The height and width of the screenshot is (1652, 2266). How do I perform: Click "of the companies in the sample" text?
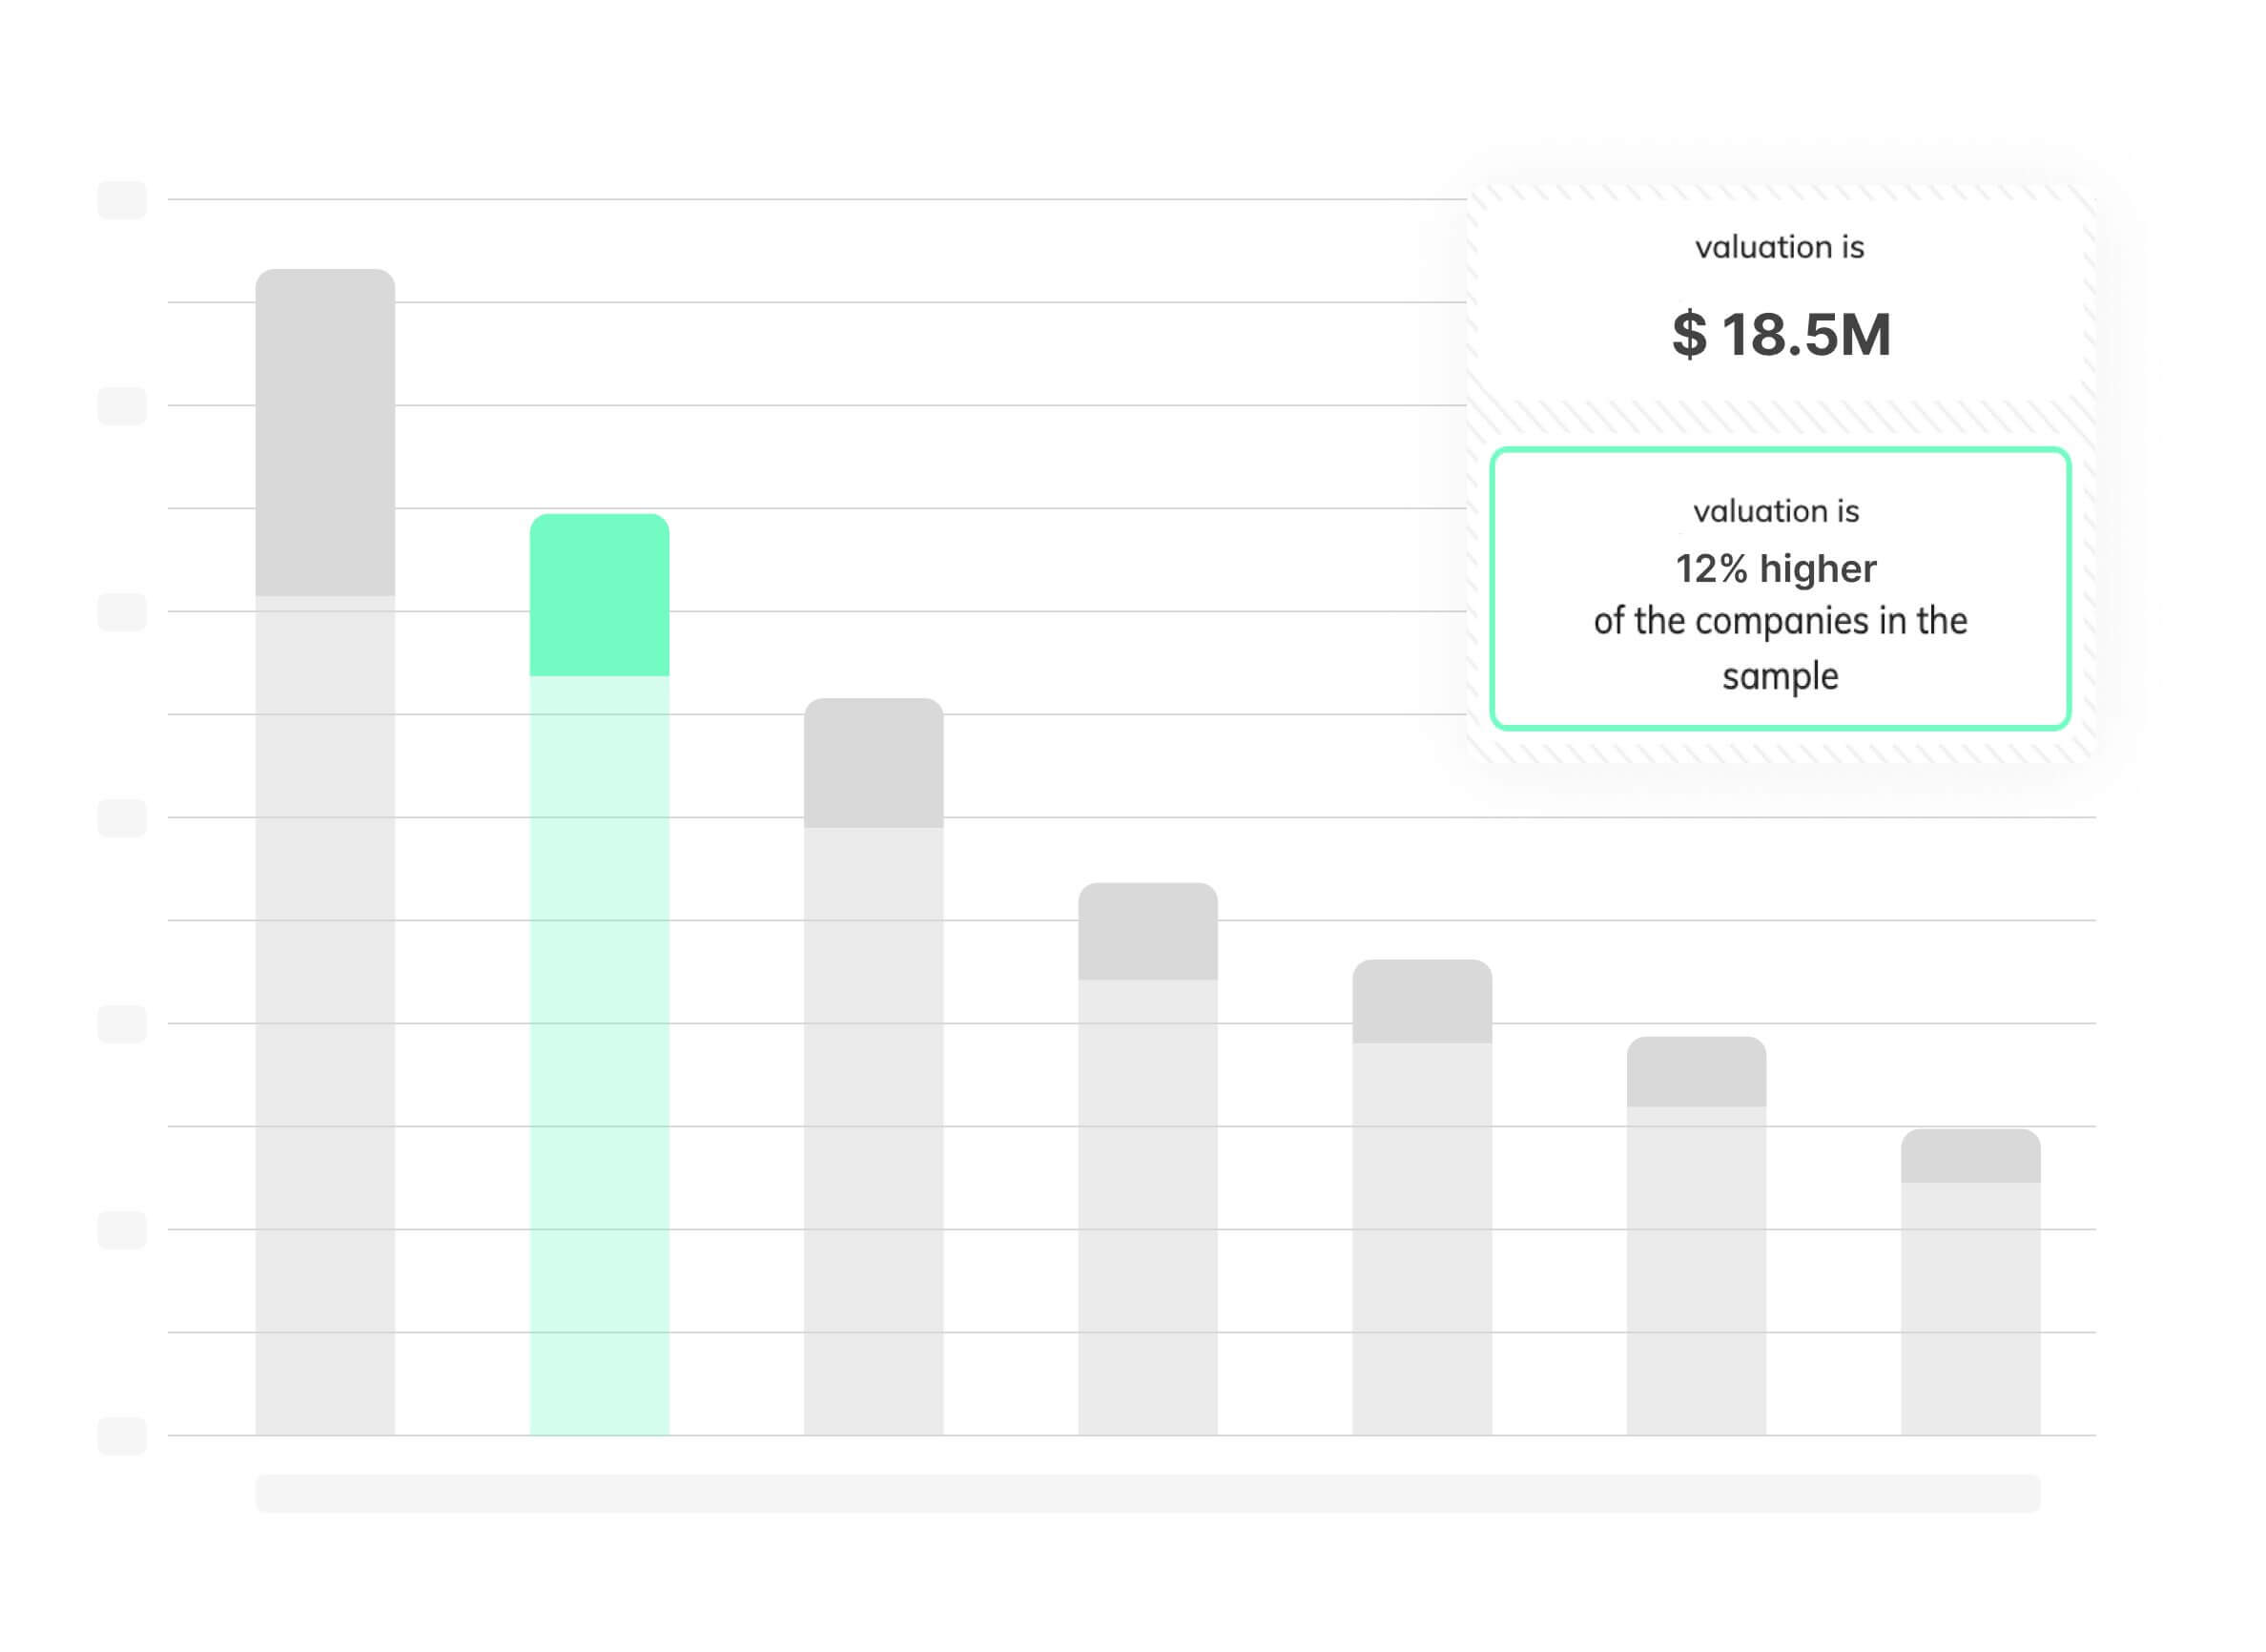click(1780, 648)
